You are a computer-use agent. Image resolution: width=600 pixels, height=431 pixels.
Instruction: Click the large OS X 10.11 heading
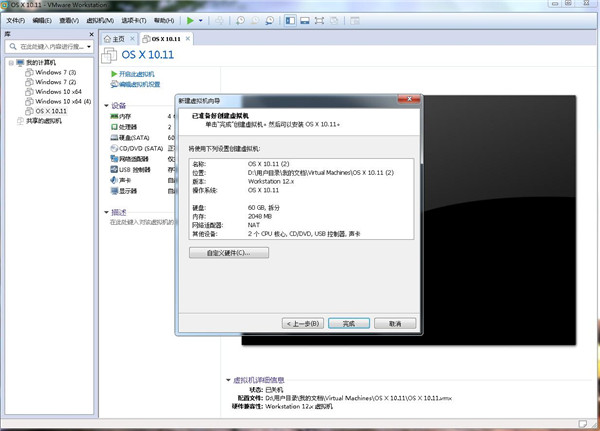[x=148, y=55]
